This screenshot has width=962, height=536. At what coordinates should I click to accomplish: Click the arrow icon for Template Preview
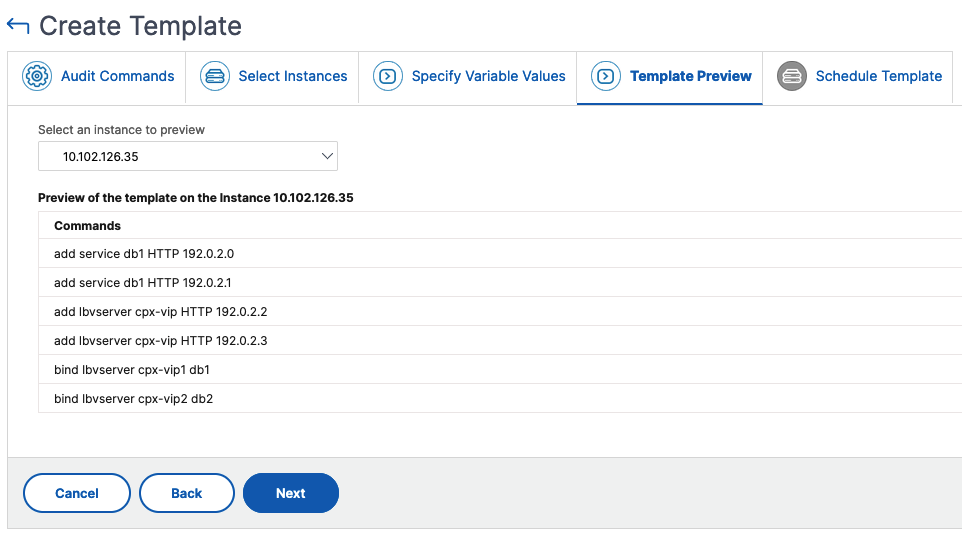click(x=606, y=76)
